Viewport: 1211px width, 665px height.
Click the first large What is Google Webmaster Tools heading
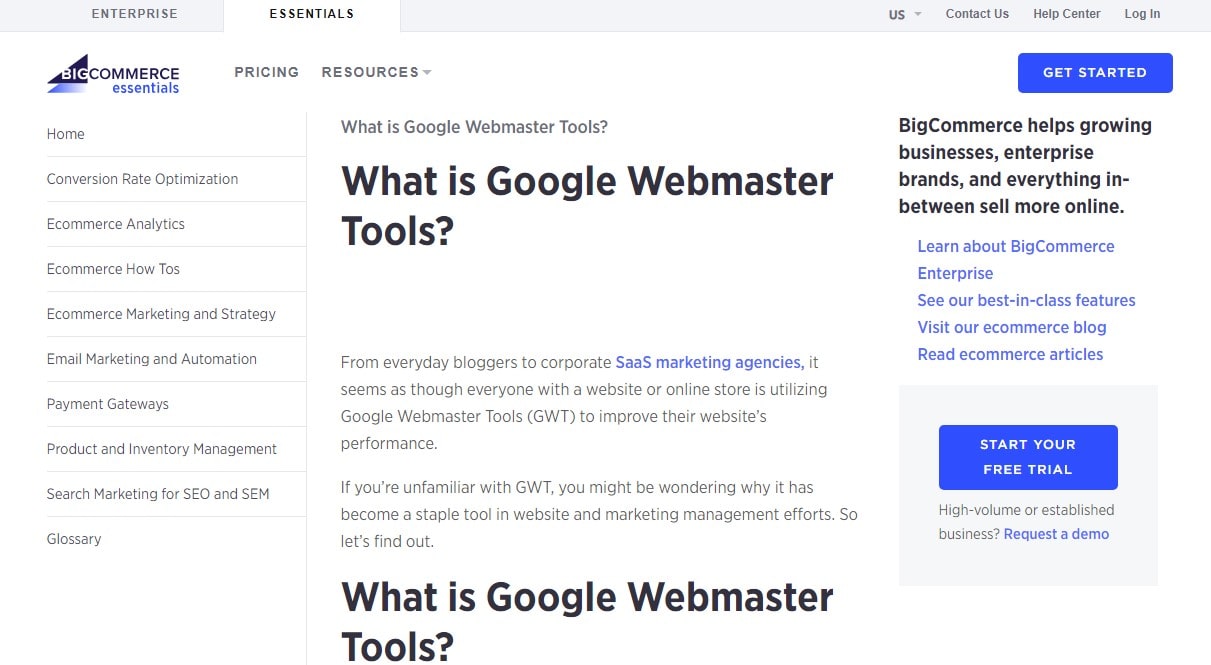point(587,205)
